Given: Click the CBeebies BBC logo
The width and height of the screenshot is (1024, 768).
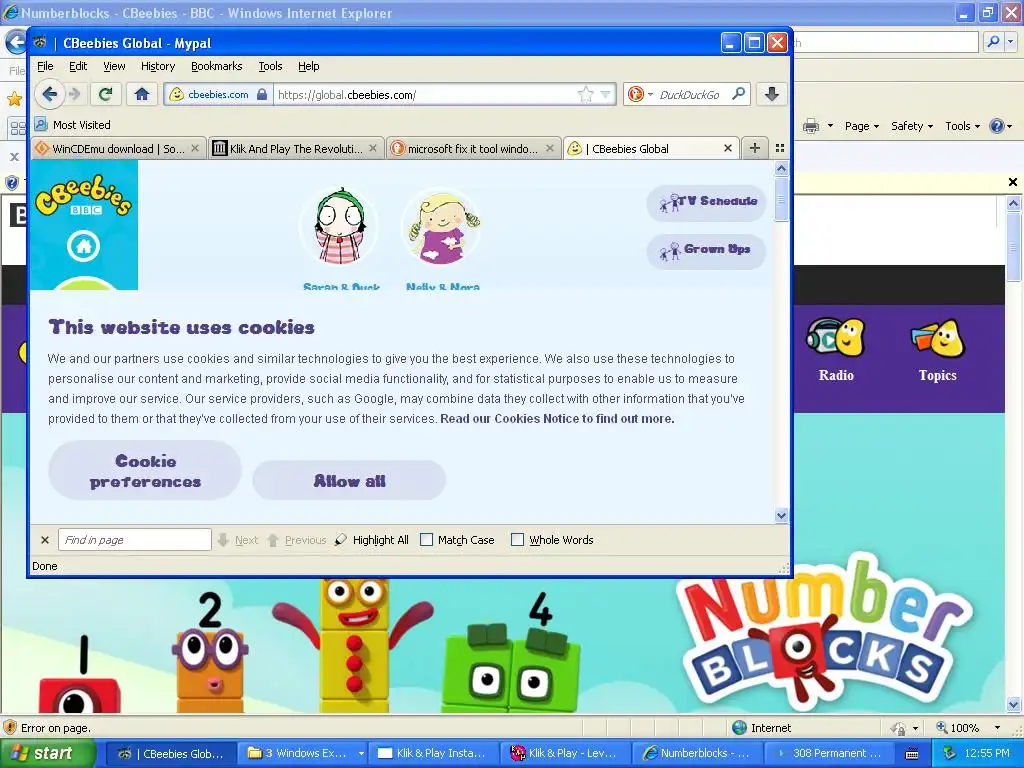Looking at the screenshot, I should [84, 195].
